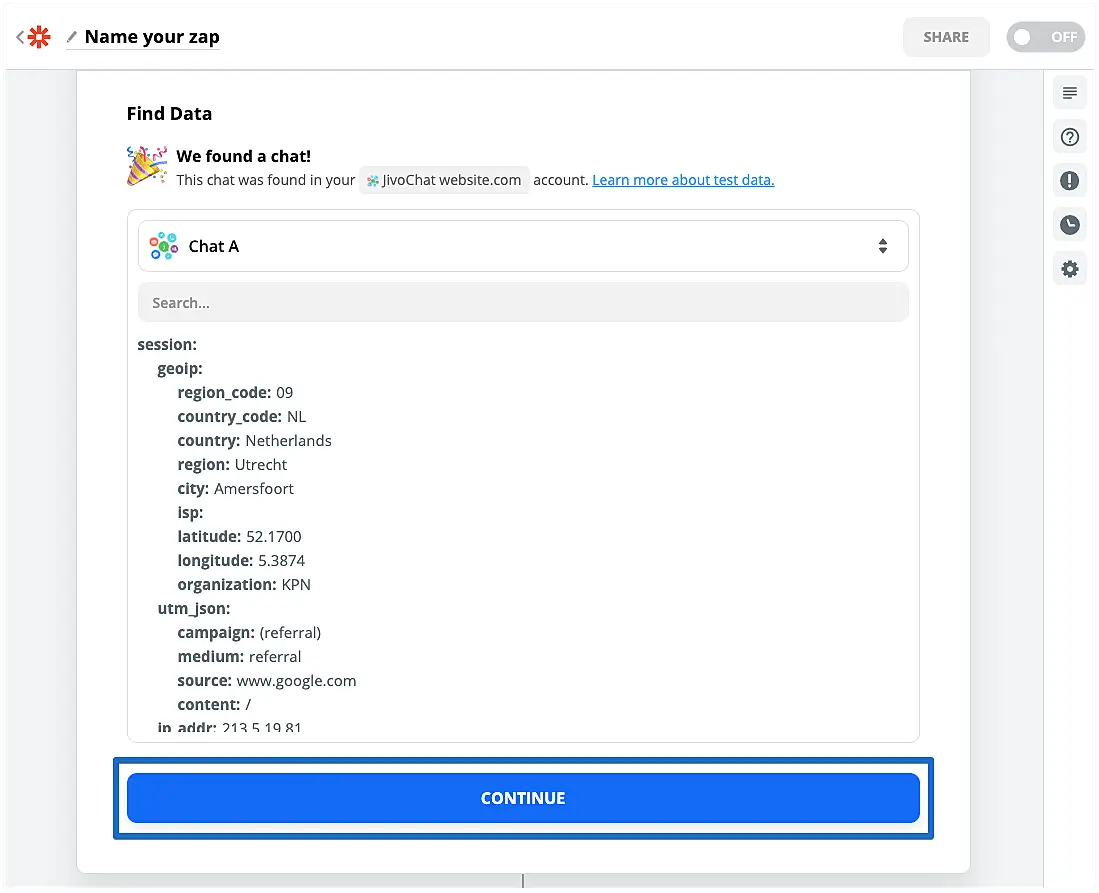Click the pencil edit icon by zap name
1099x893 pixels.
[x=71, y=37]
